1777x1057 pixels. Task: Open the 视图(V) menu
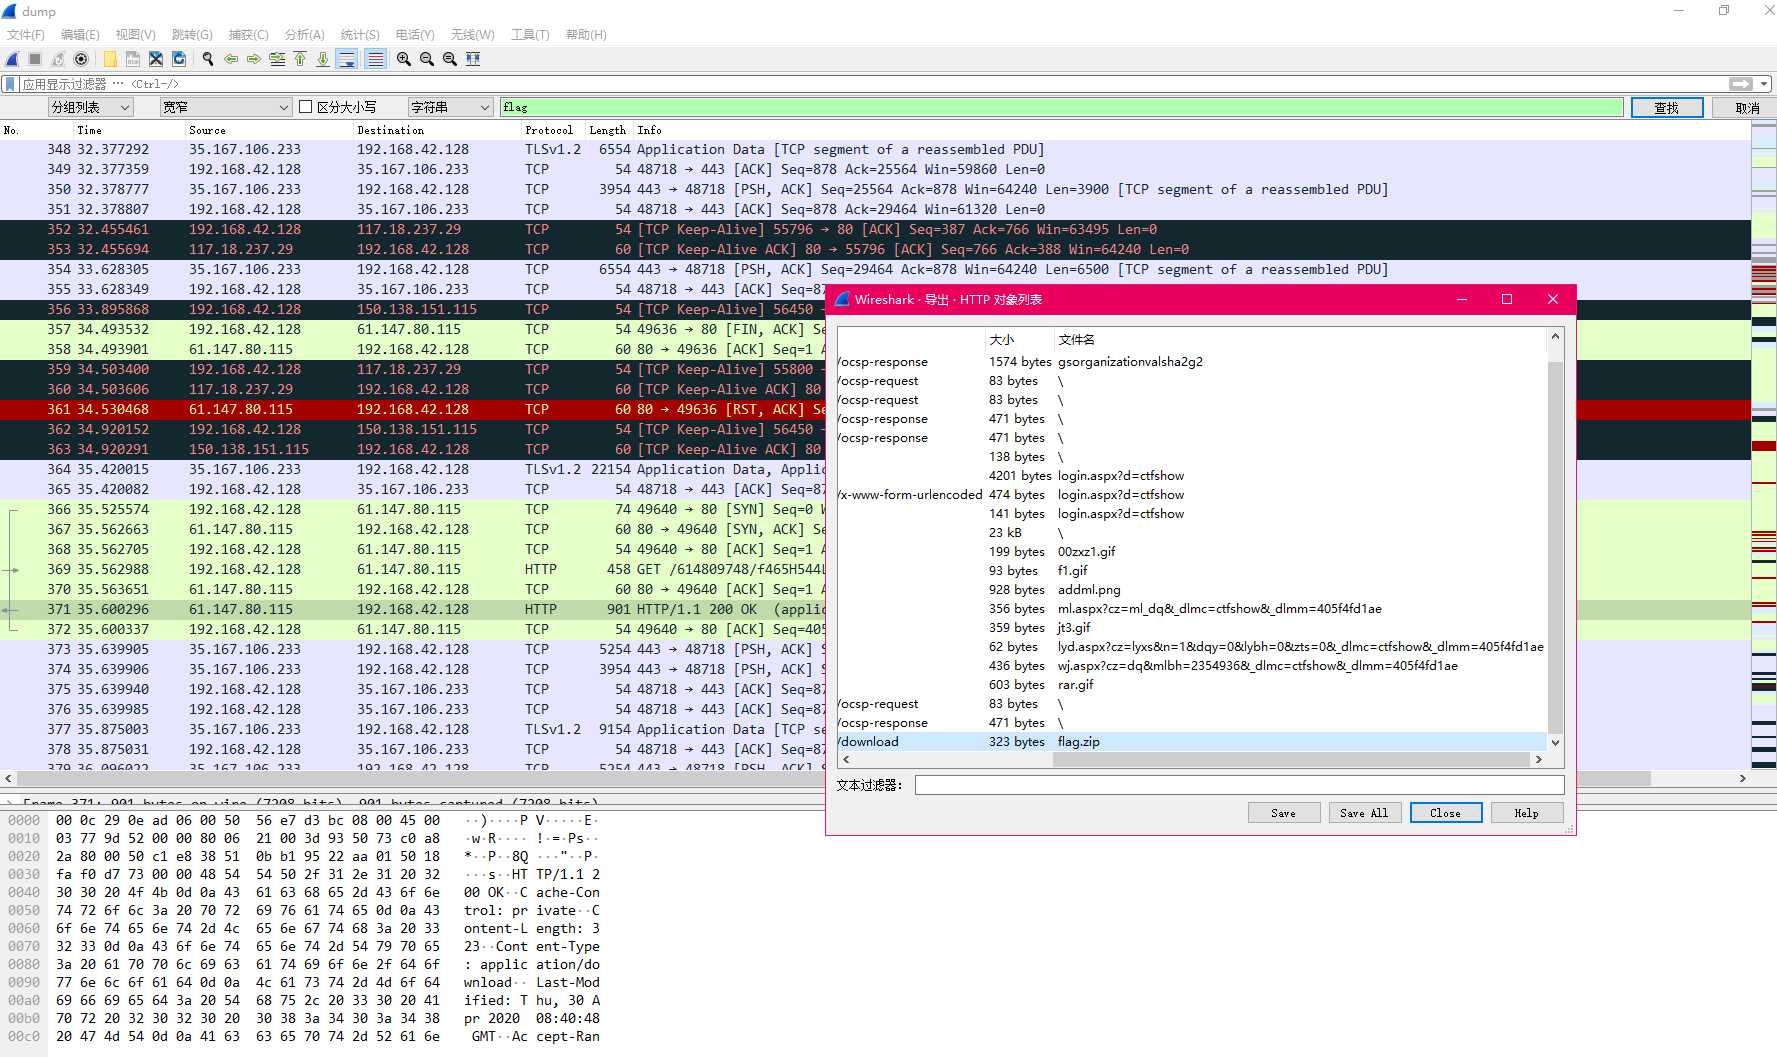tap(136, 34)
